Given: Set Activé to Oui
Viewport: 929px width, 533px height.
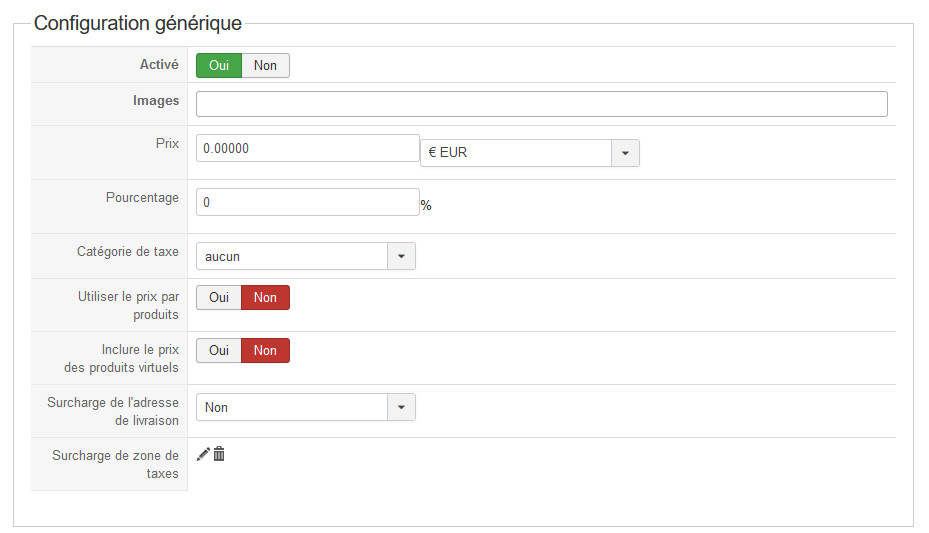Looking at the screenshot, I should (219, 65).
